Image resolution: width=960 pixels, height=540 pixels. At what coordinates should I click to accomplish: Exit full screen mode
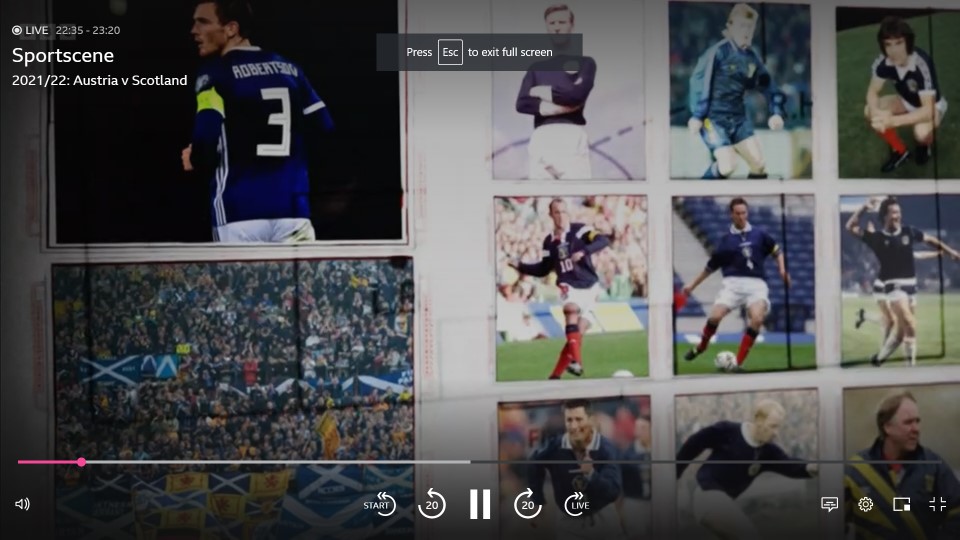point(937,504)
